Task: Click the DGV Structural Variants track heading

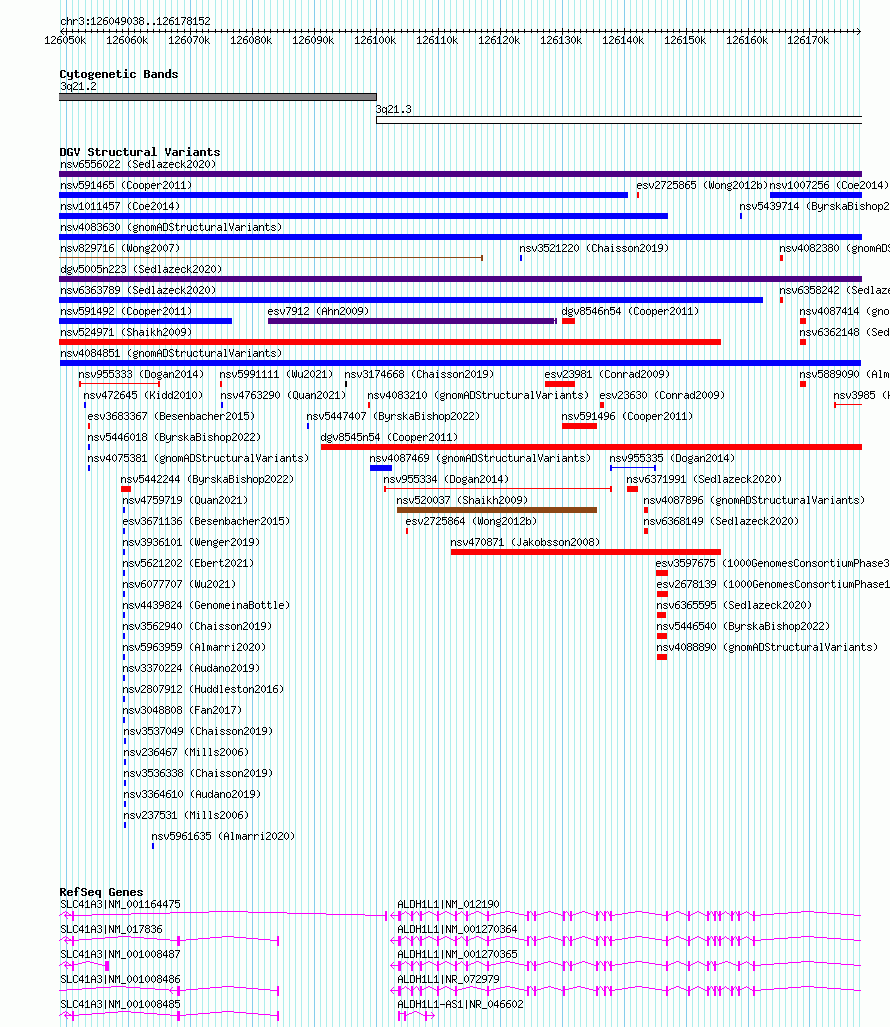Action: click(139, 152)
